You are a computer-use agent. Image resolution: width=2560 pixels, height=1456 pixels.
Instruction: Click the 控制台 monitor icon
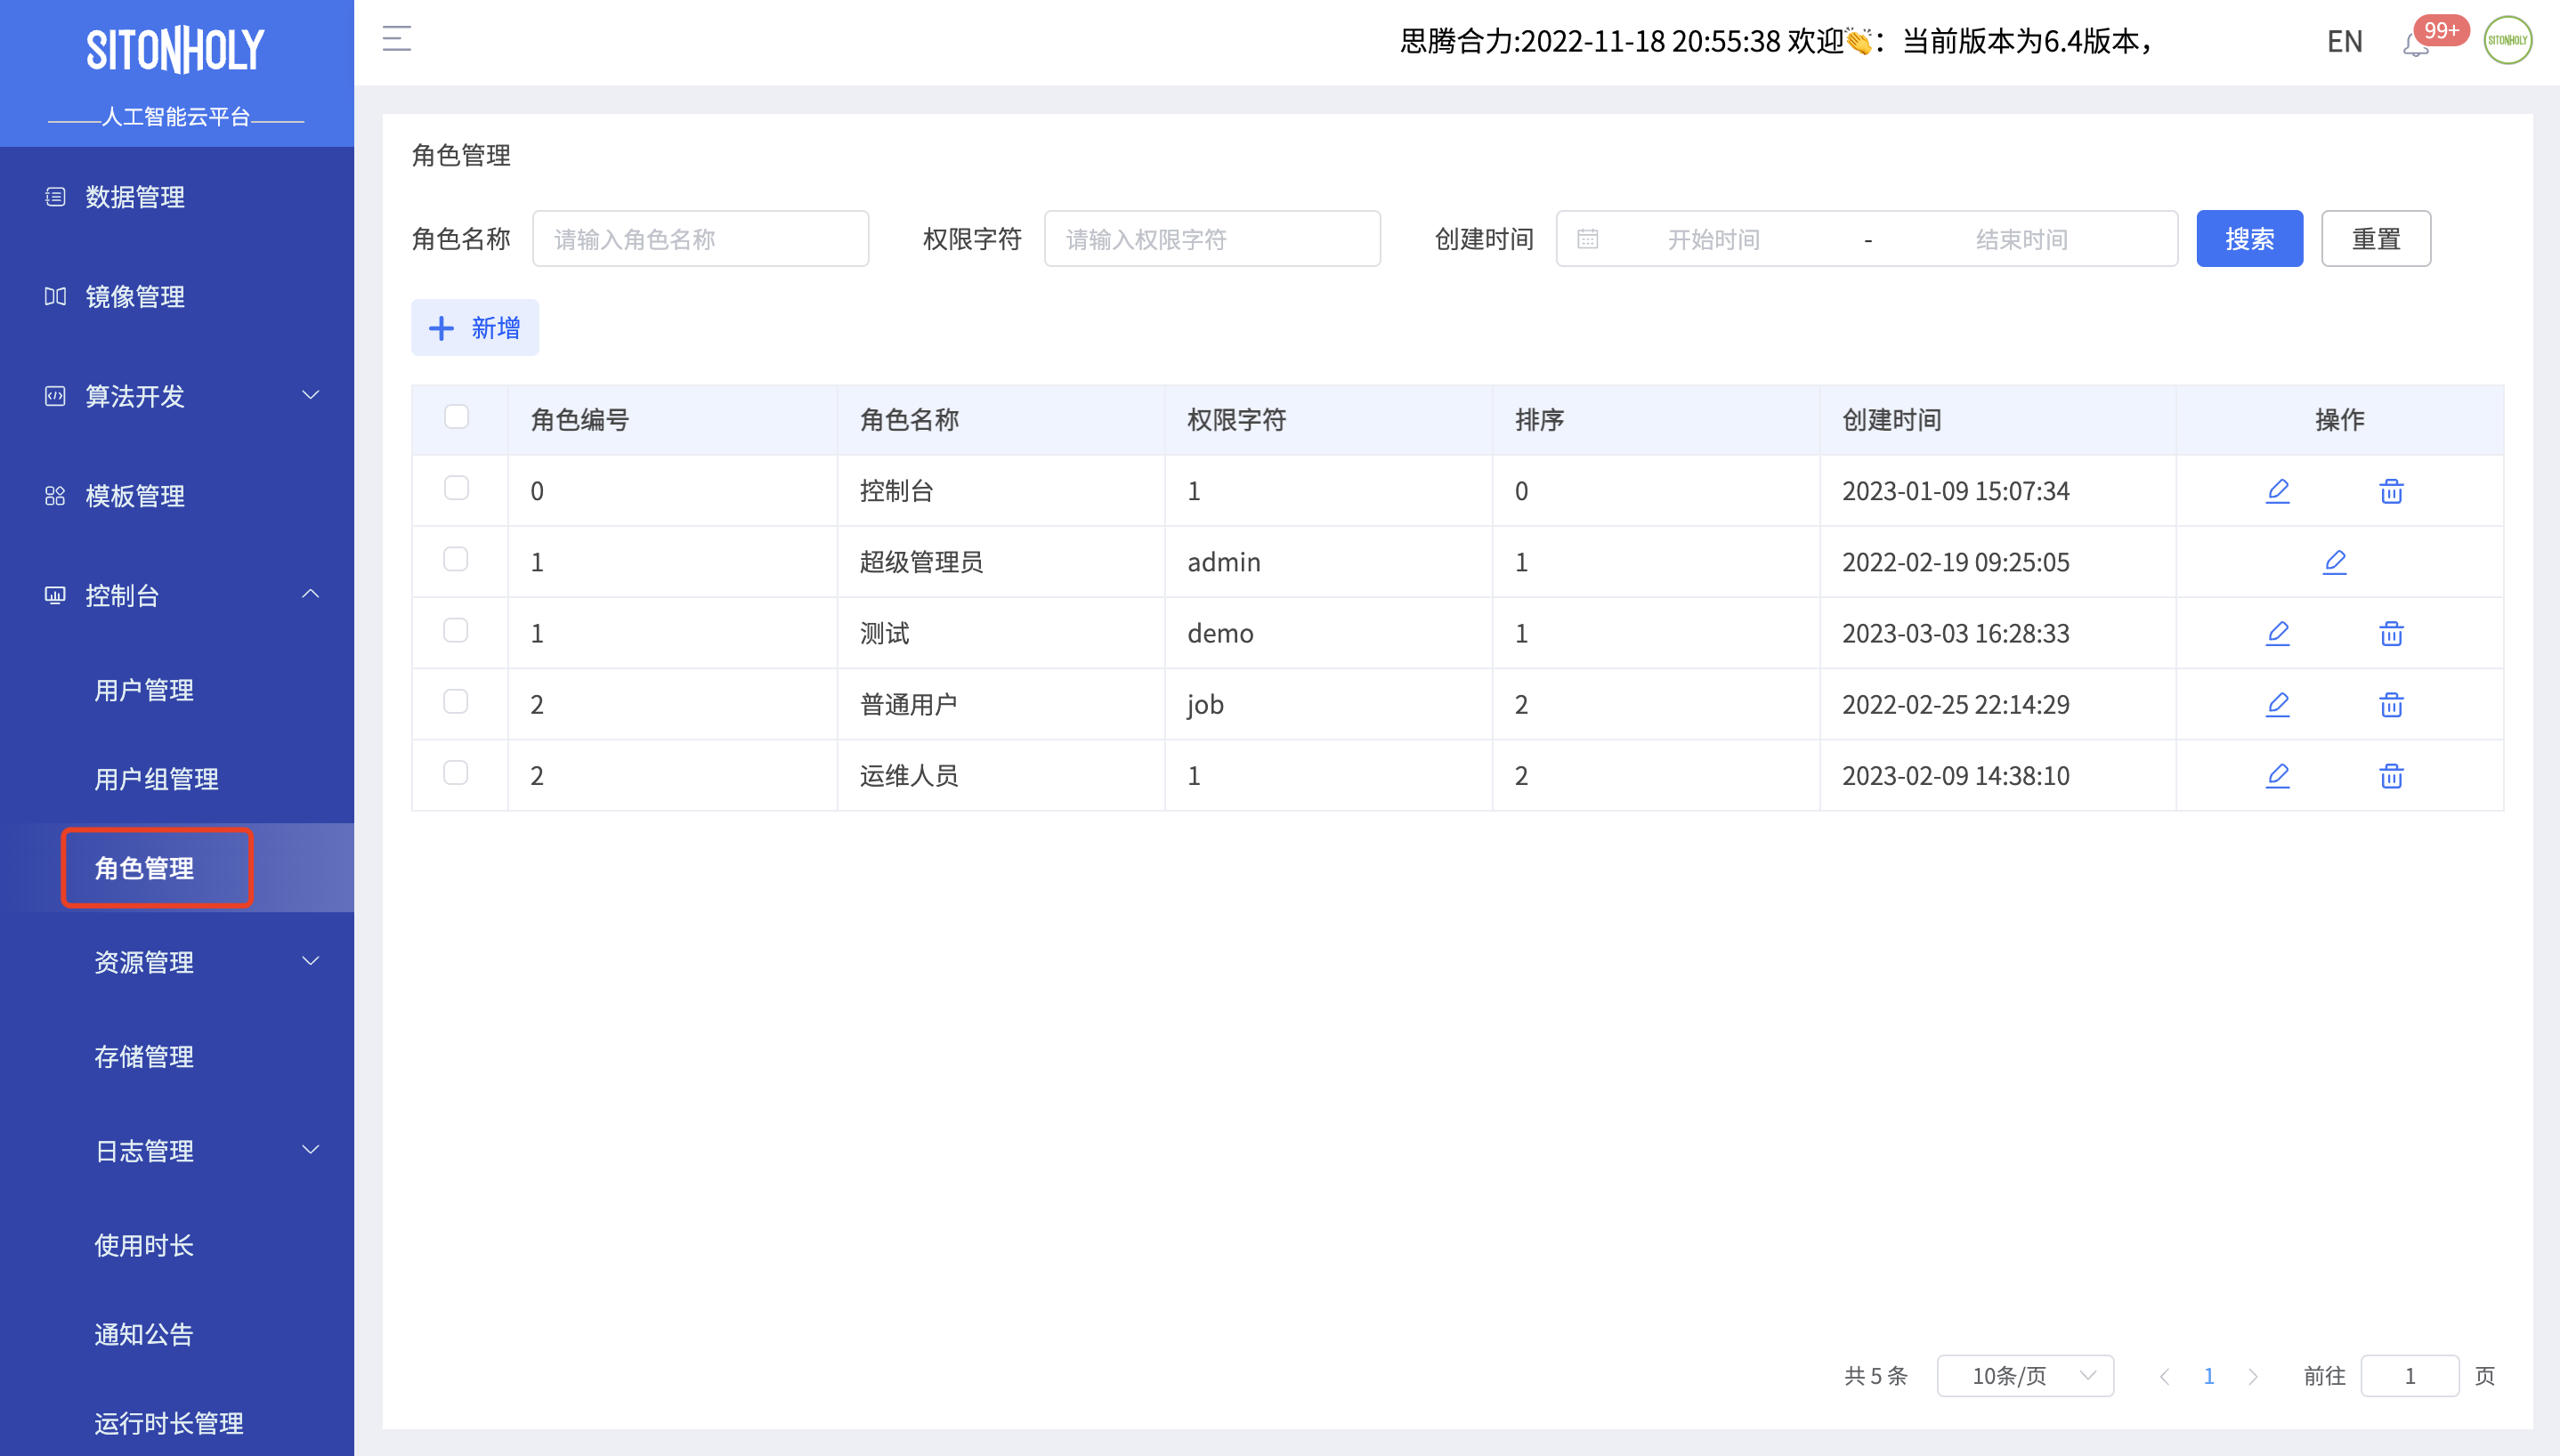coord(55,596)
